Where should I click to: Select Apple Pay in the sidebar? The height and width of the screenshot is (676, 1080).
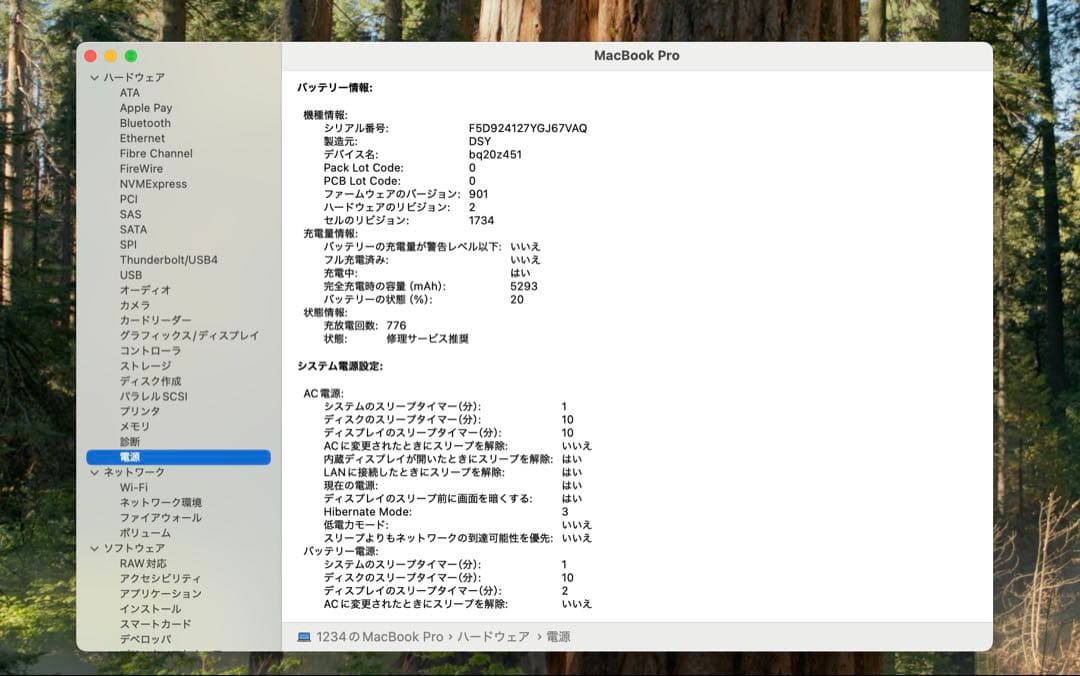point(146,108)
